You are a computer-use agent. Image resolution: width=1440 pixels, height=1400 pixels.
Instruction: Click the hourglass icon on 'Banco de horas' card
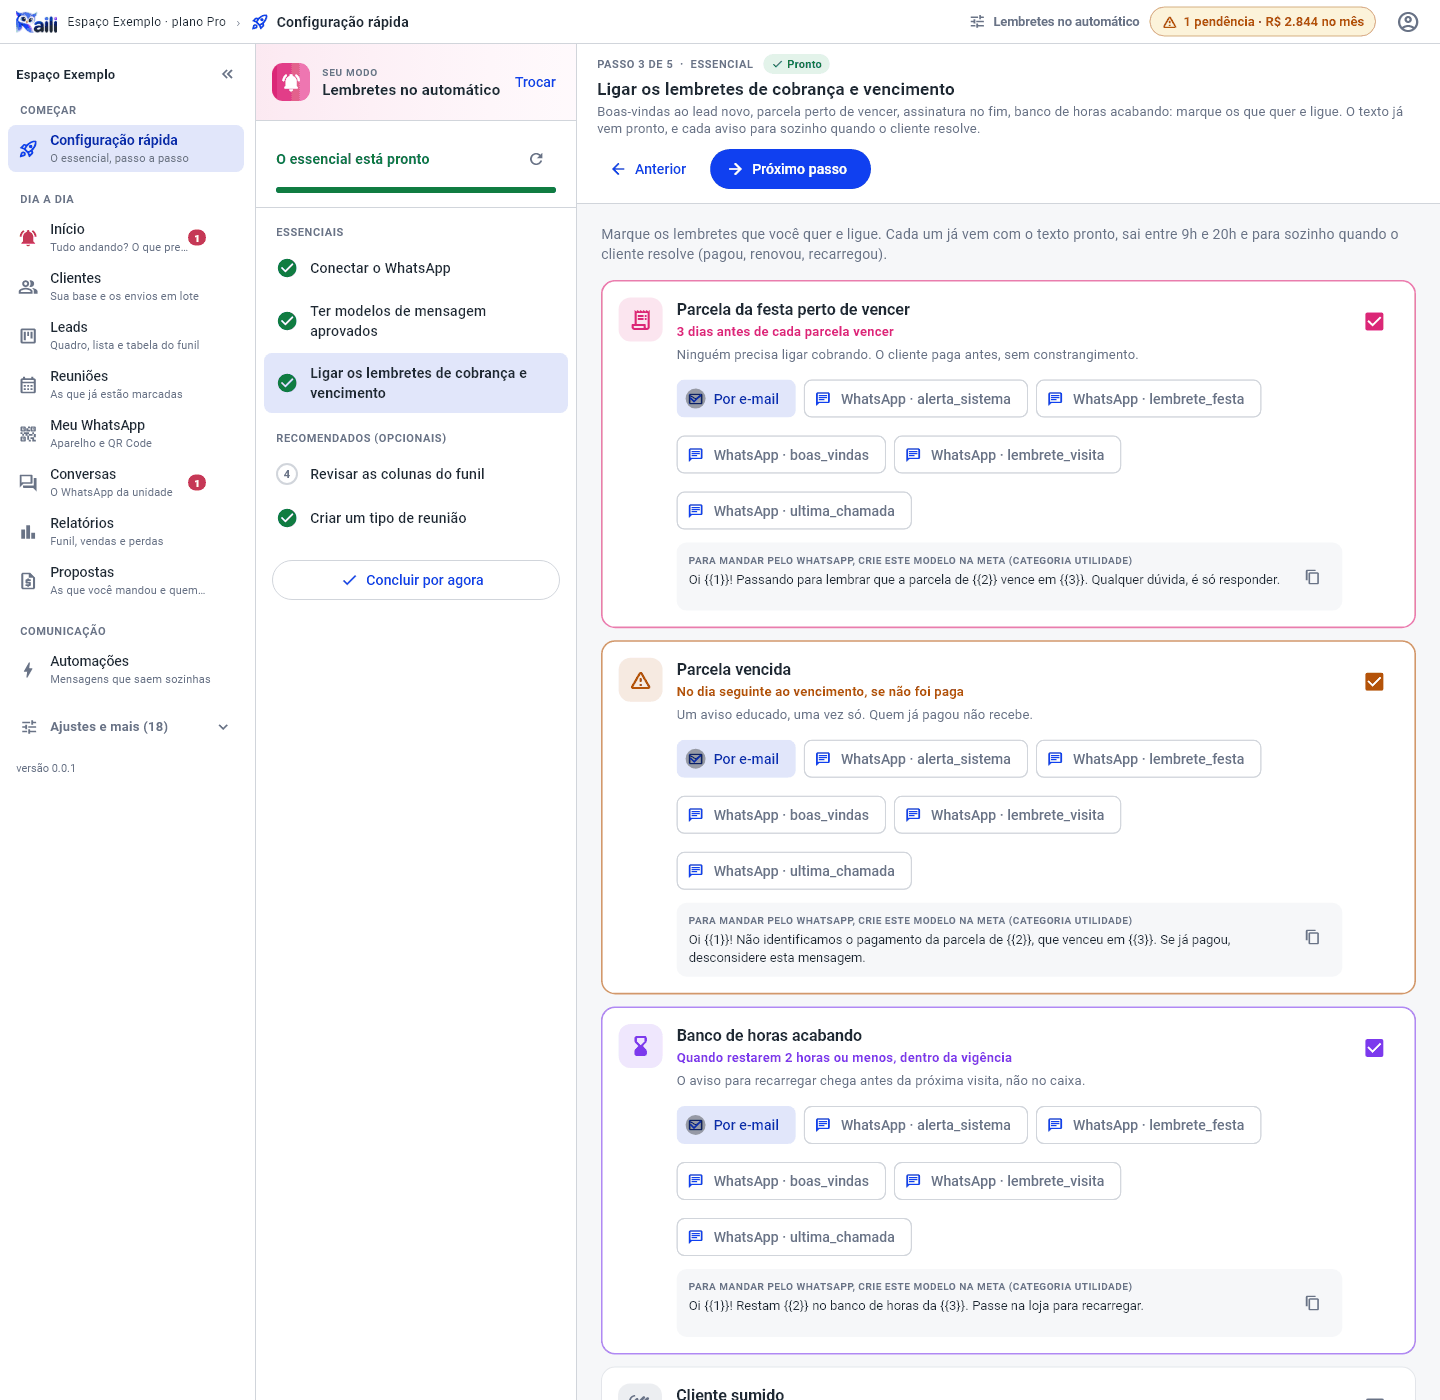pos(641,1046)
